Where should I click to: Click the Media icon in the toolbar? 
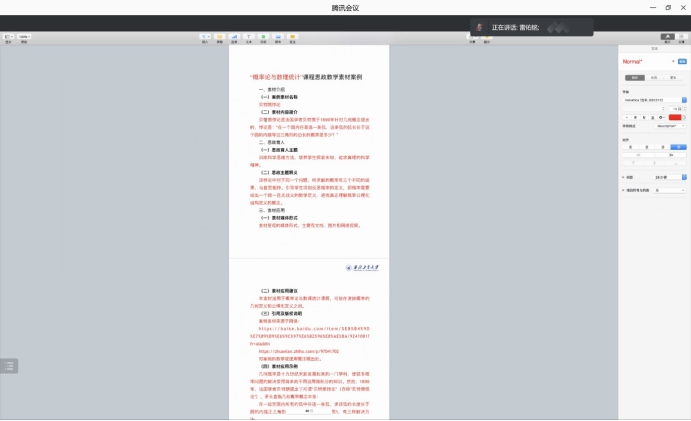tap(278, 37)
